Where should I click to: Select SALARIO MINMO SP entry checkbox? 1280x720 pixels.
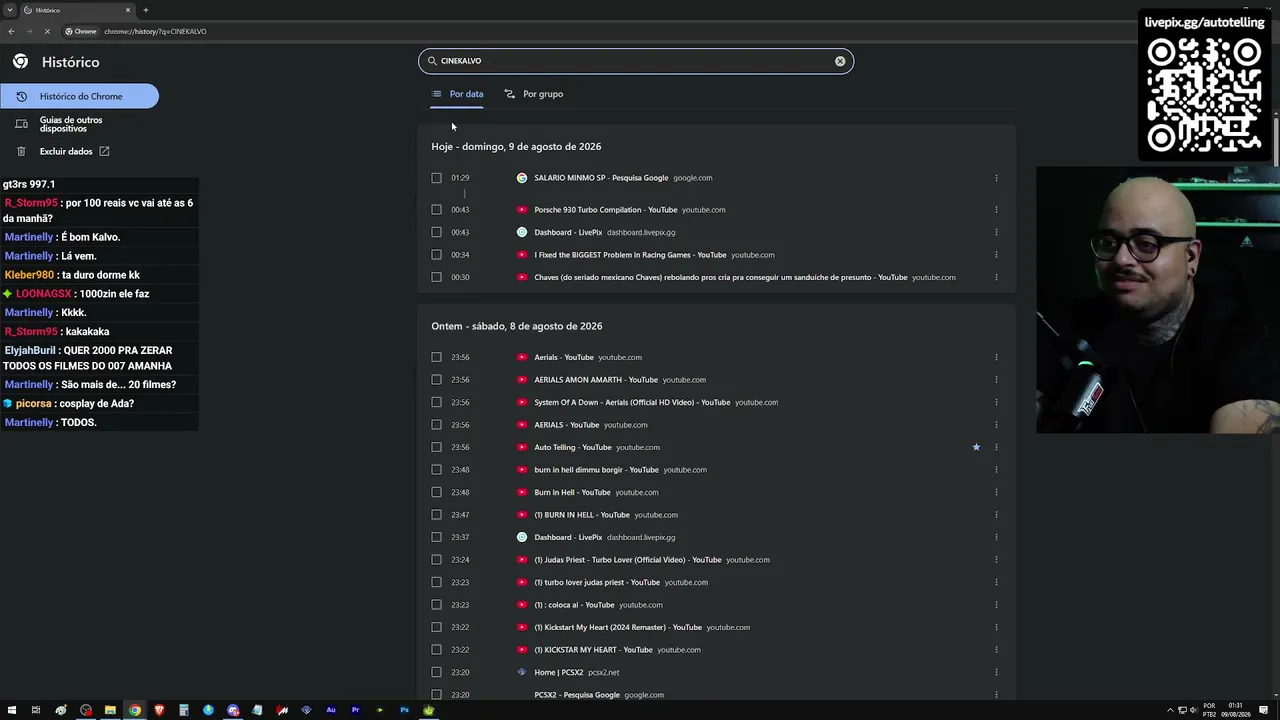(x=436, y=178)
